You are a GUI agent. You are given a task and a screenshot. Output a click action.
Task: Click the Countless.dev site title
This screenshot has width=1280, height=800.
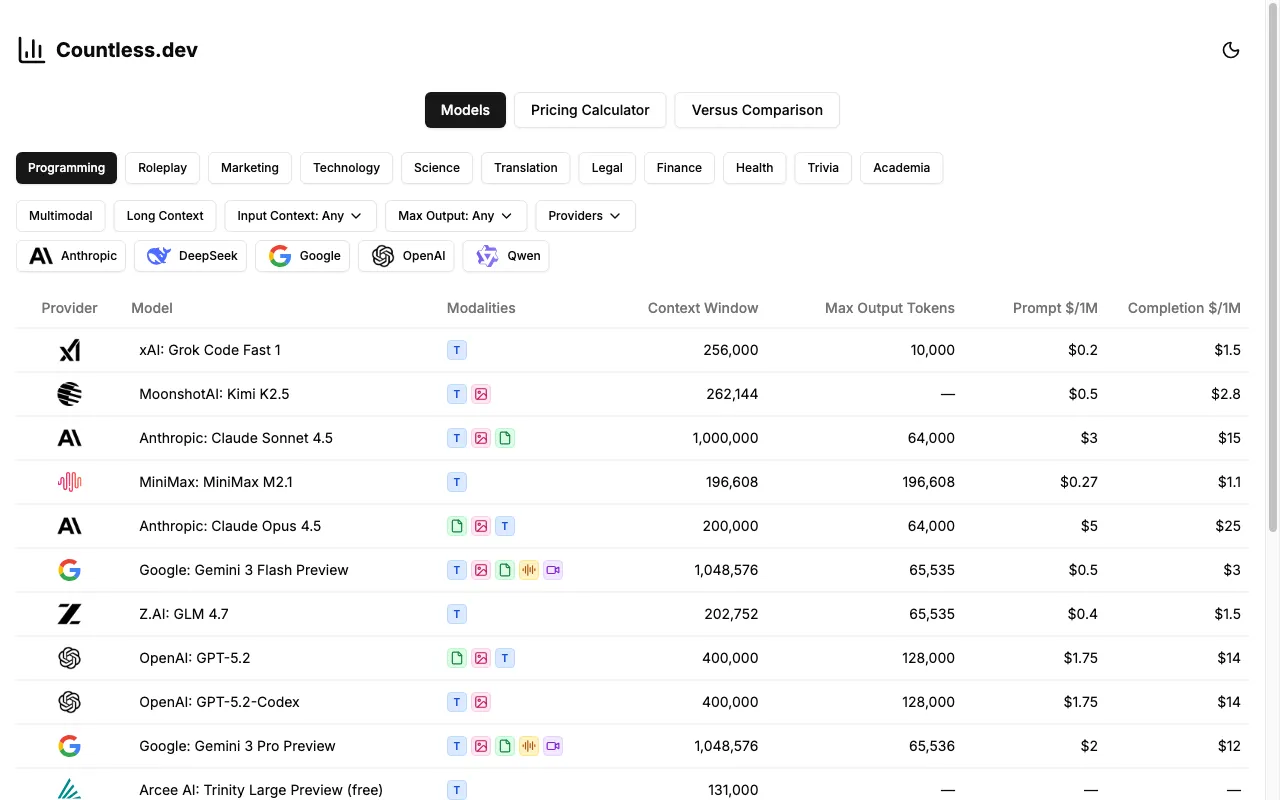pos(127,50)
